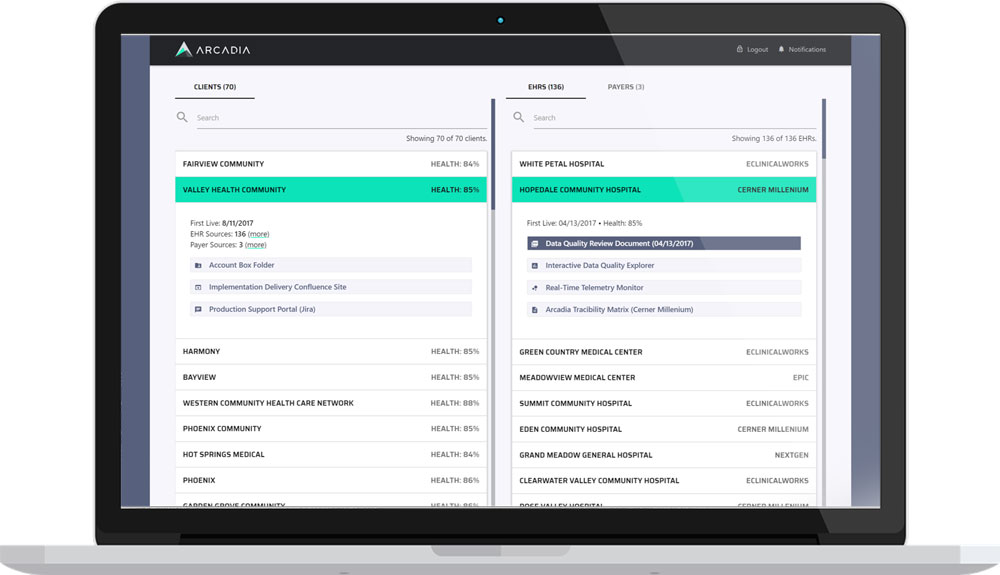Viewport: 1000px width, 575px height.
Task: Click the Production Support Portal icon
Action: [x=198, y=309]
